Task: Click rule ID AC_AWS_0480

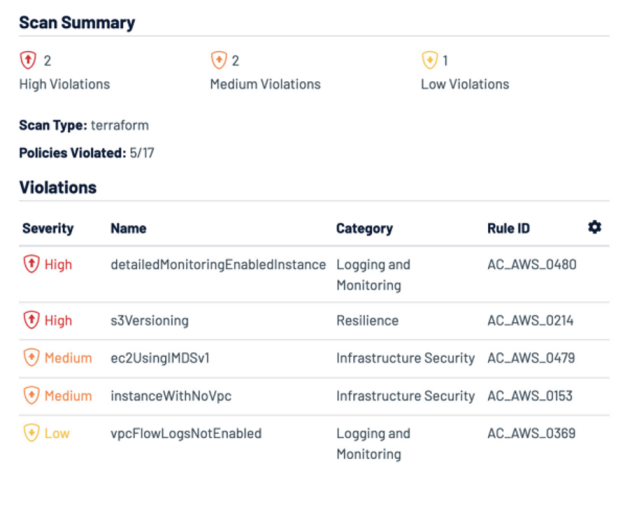Action: coord(531,265)
